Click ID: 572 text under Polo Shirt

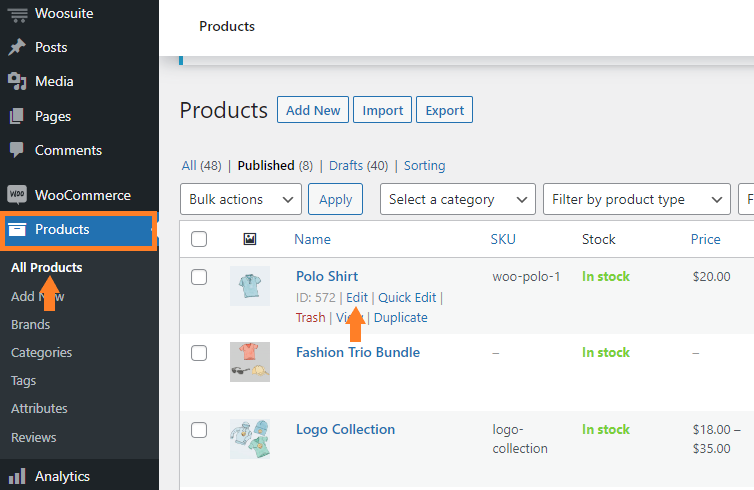point(316,298)
